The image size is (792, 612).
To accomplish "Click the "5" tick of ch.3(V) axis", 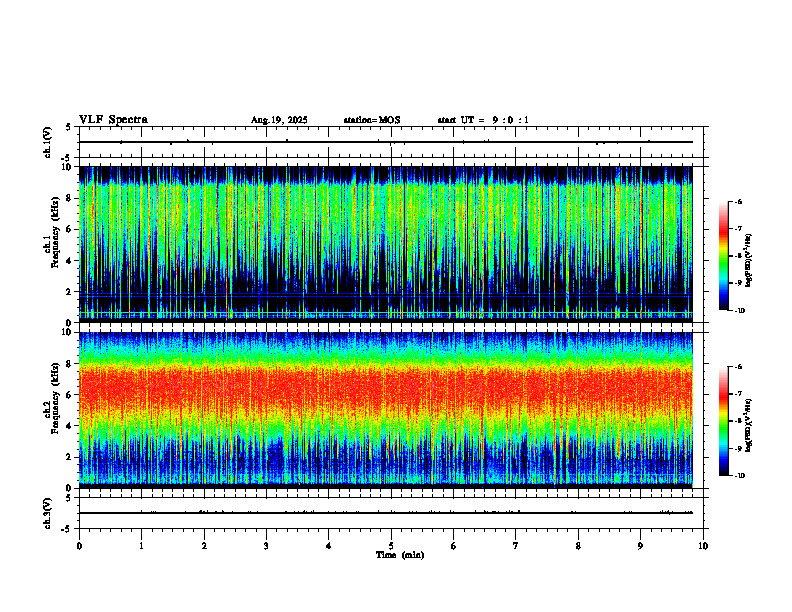I will point(69,498).
